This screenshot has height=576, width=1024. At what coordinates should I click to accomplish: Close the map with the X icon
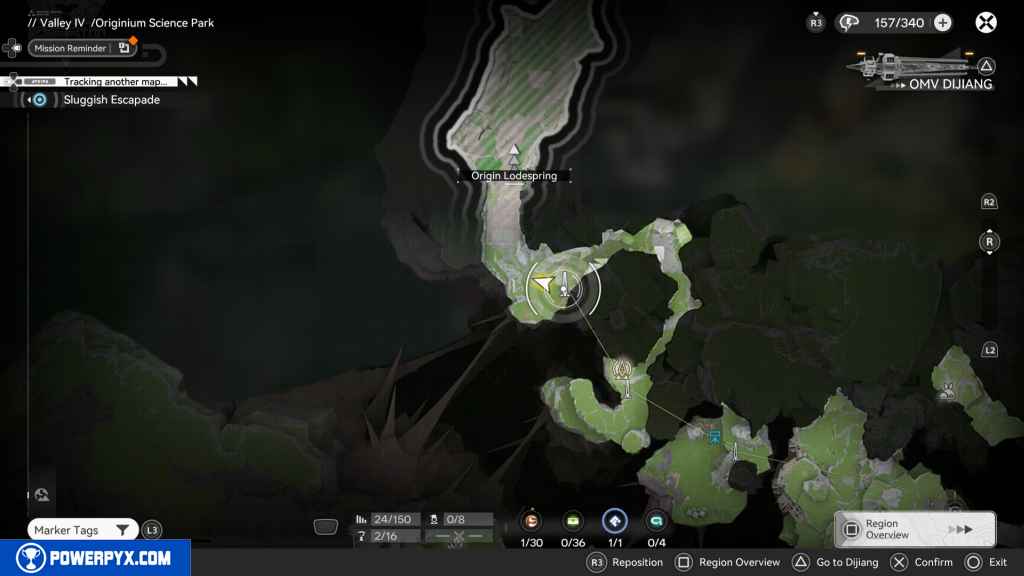986,22
